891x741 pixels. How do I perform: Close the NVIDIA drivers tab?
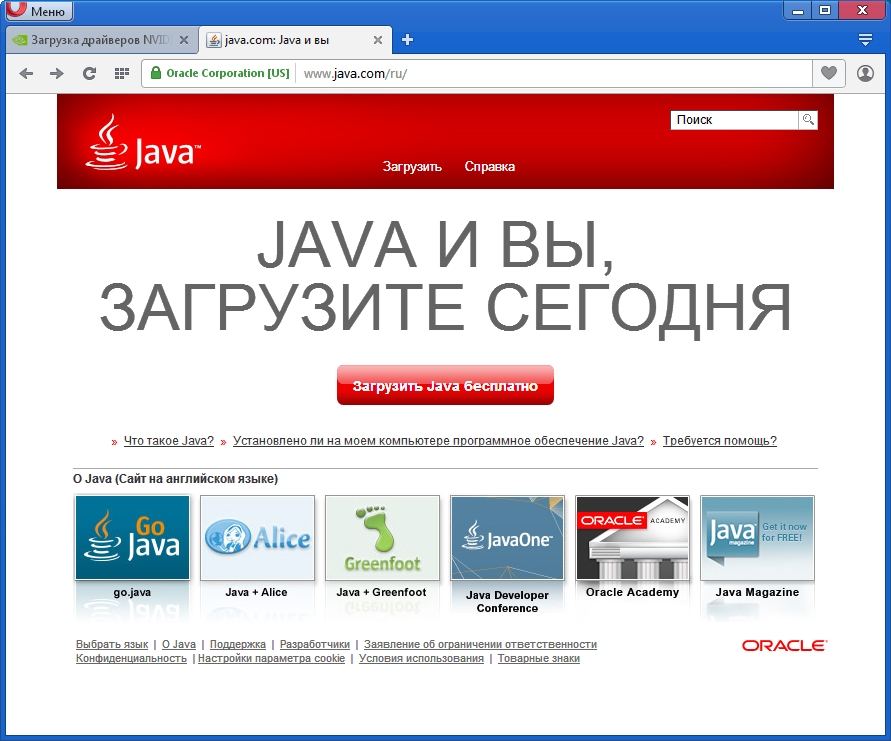[184, 40]
